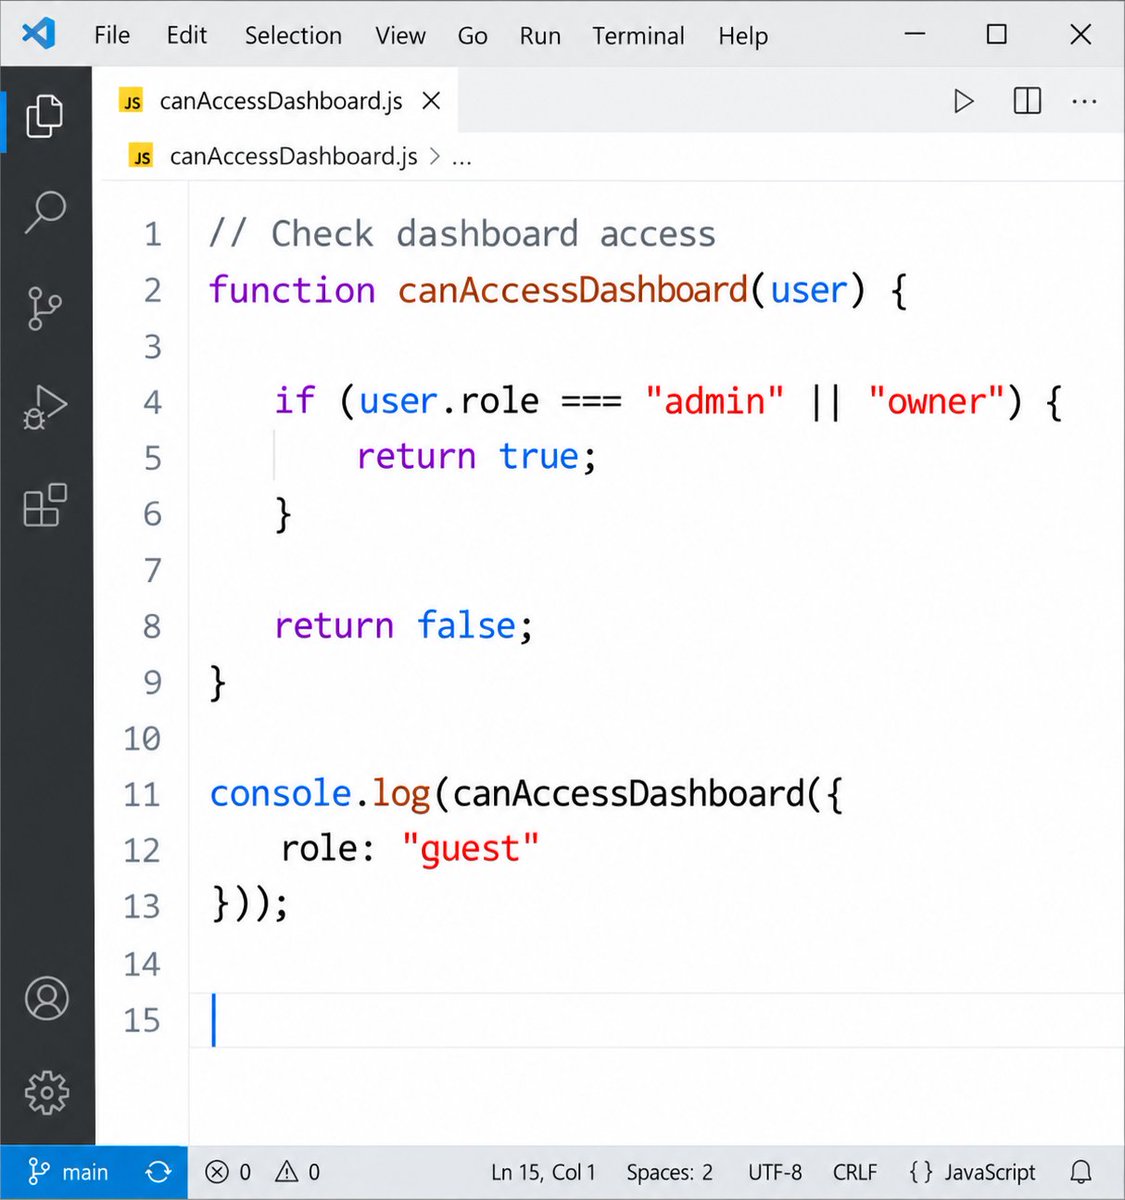Screen dimensions: 1125x1200
Task: Place cursor on empty line 15
Action: 655,1020
